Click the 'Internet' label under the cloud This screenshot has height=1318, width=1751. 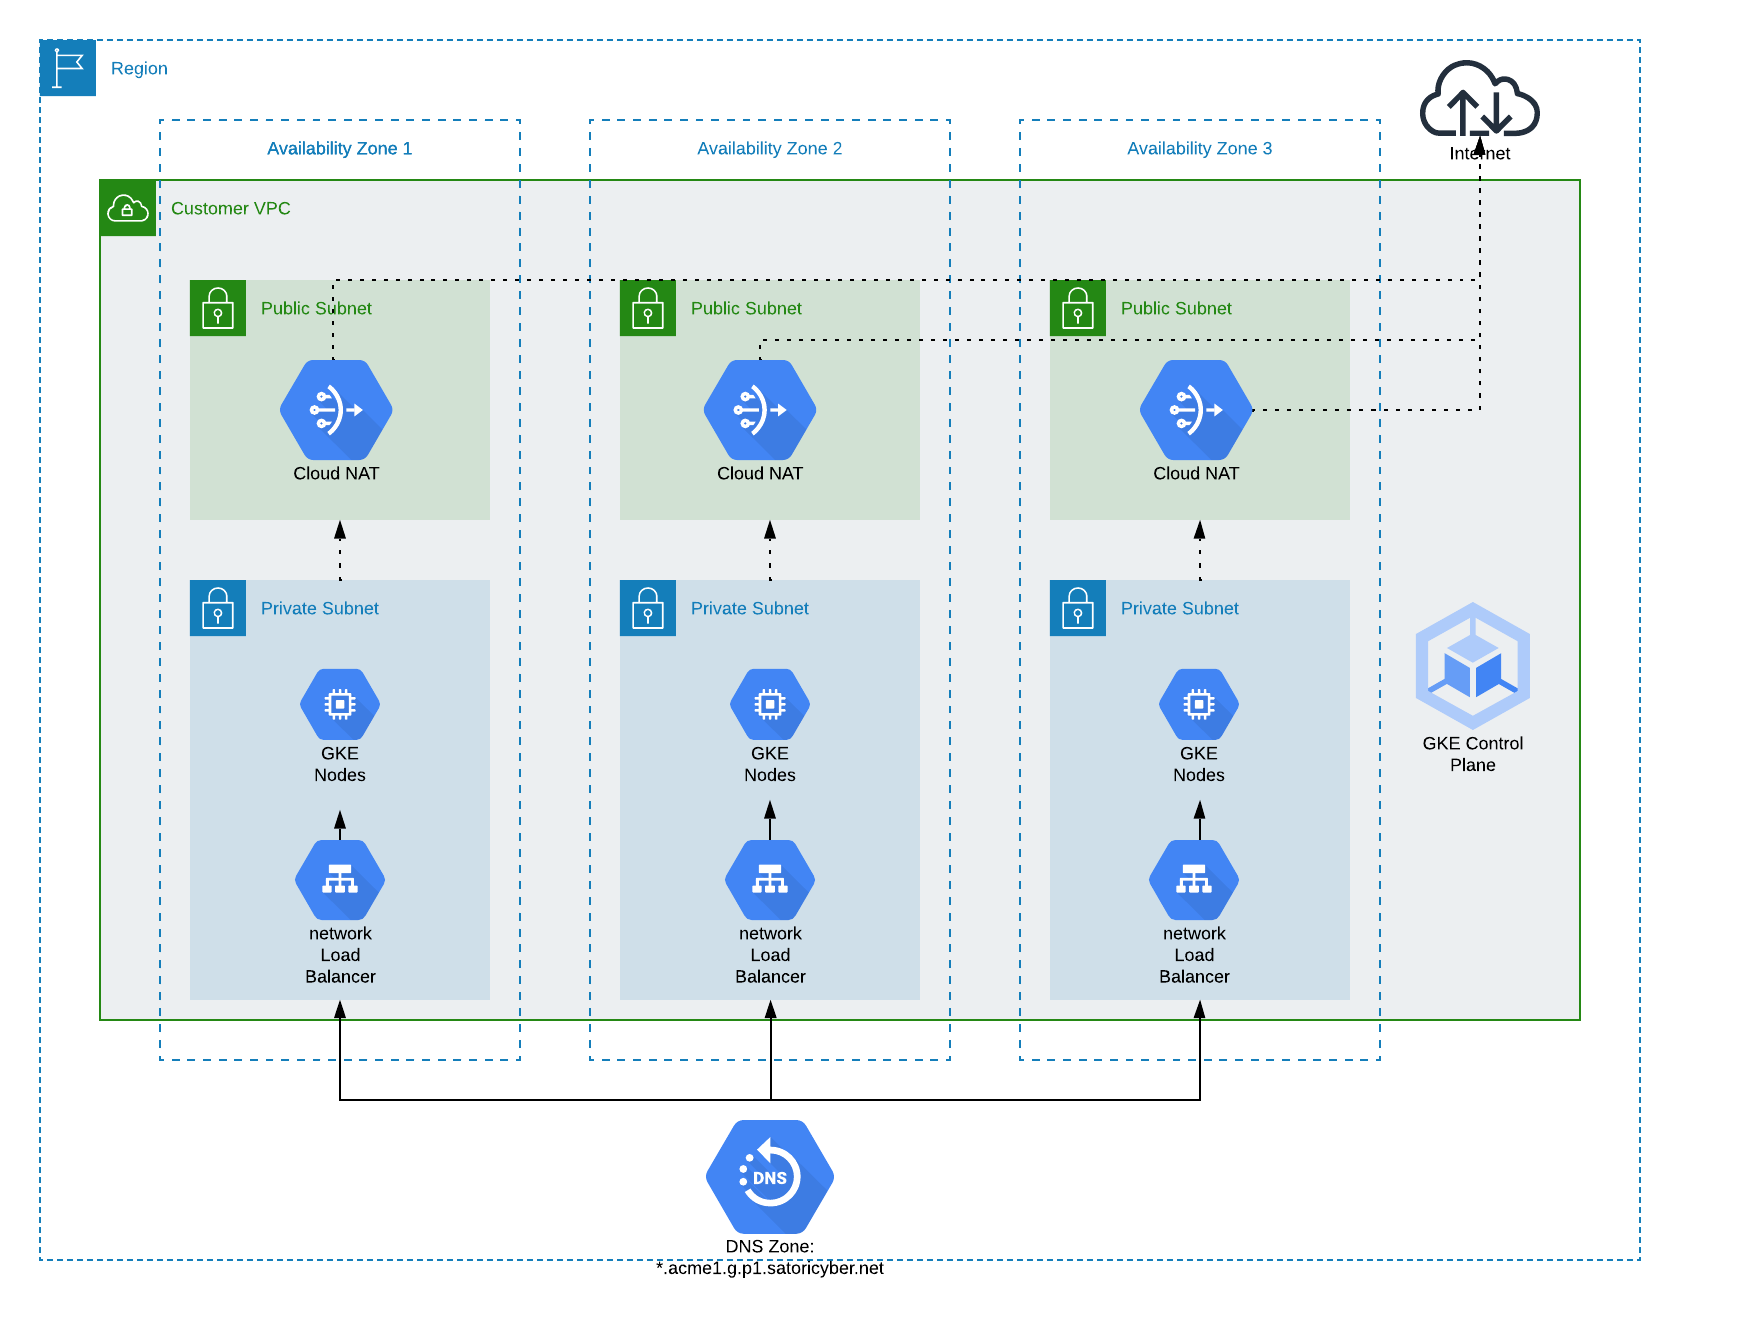(1480, 153)
